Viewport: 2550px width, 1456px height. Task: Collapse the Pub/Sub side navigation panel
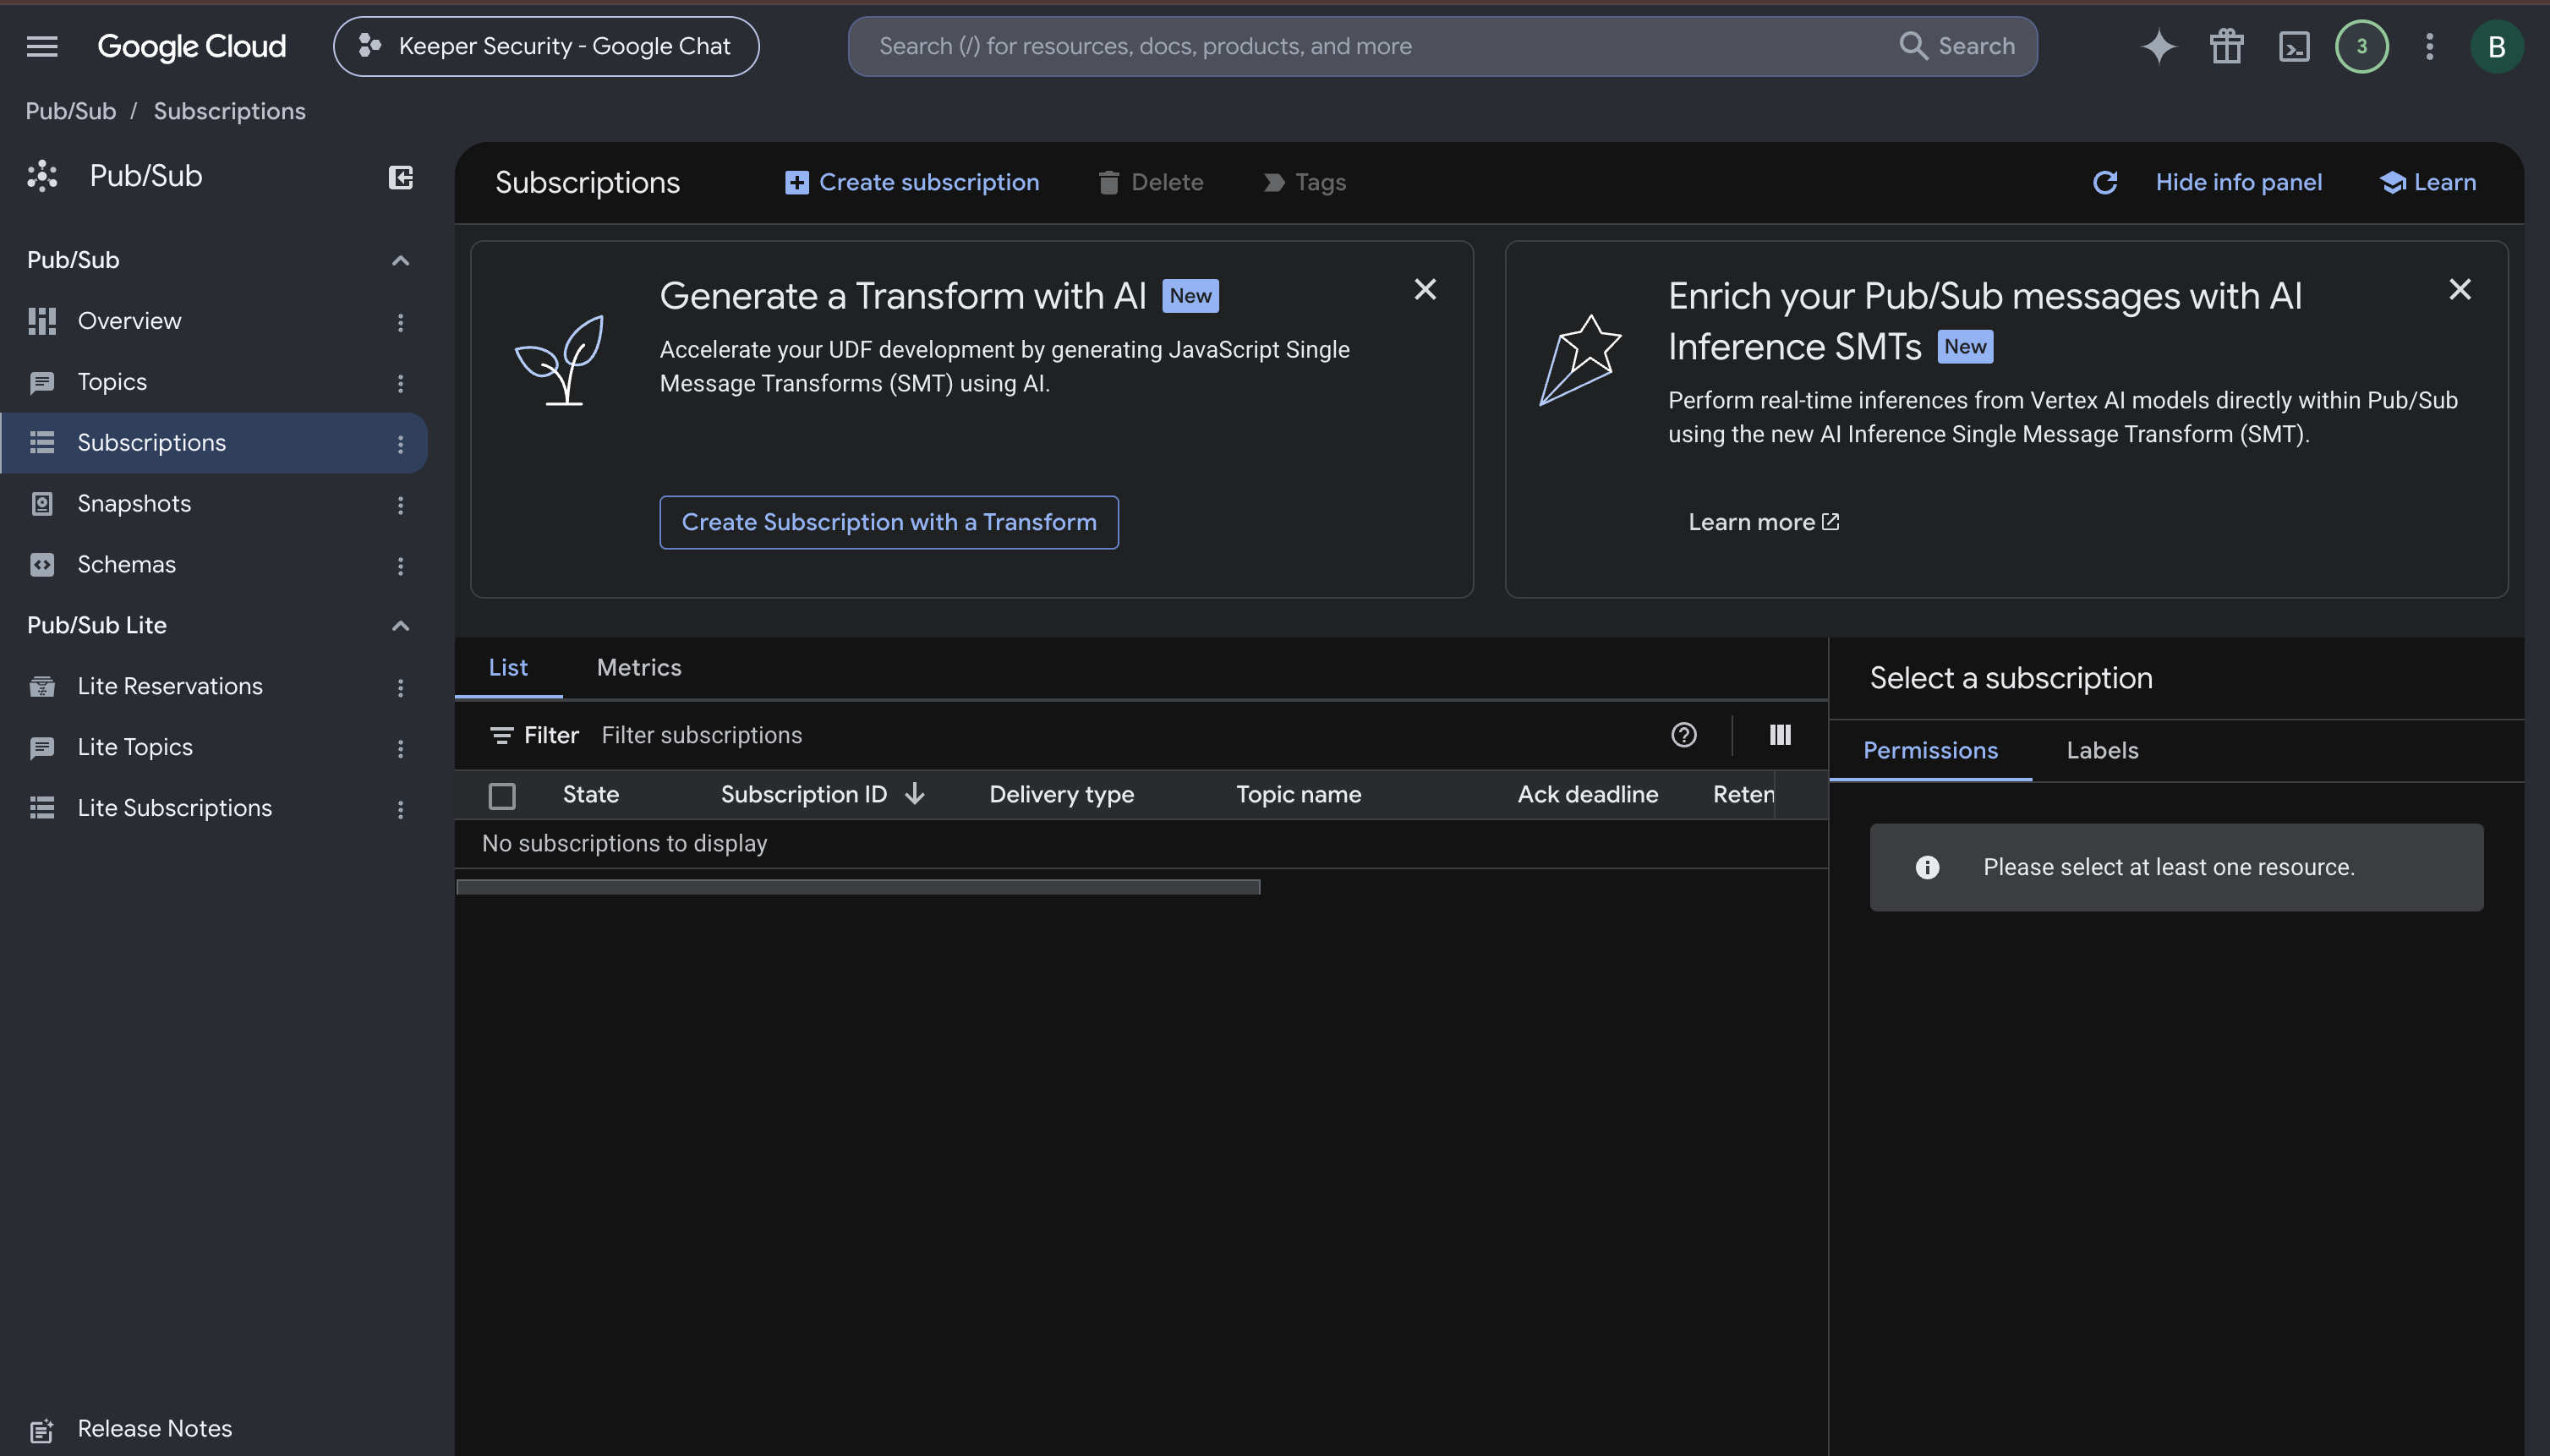[400, 177]
